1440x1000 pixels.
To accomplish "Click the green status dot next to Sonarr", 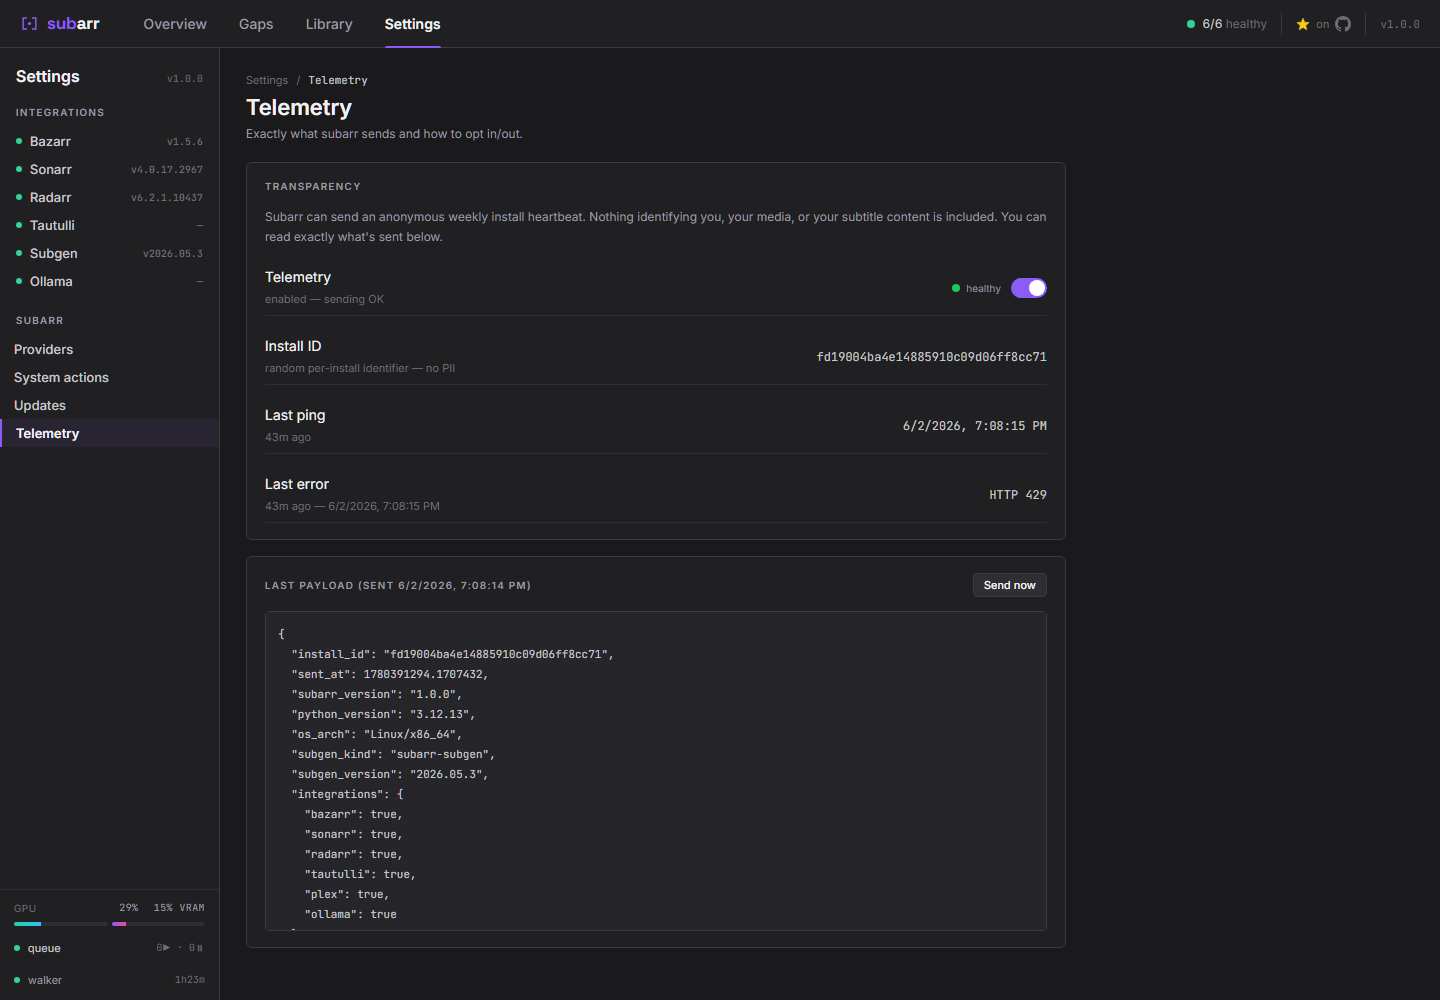I will pos(19,169).
